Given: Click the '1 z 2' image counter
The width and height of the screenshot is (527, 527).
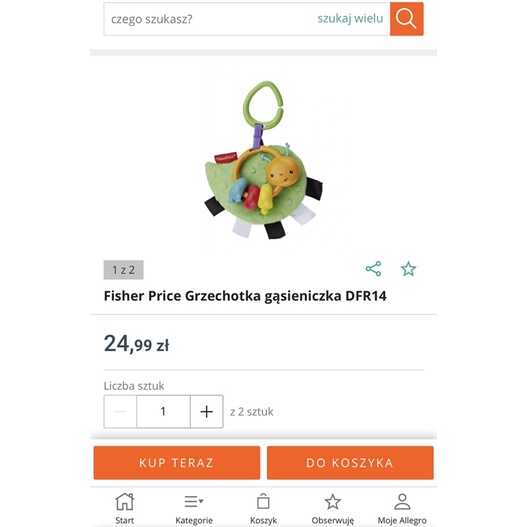Looking at the screenshot, I should [x=123, y=270].
